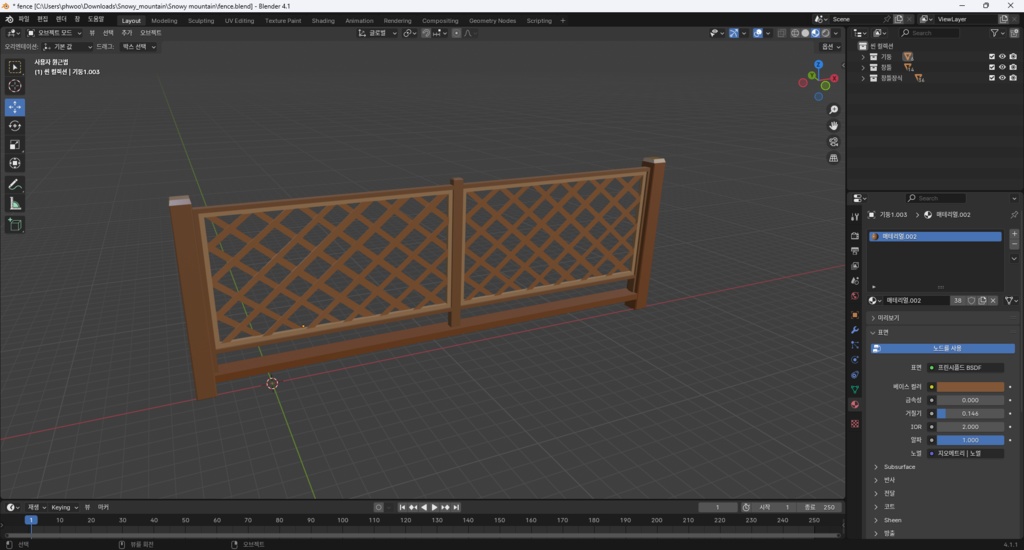Select the Annotate pencil tool
The height and width of the screenshot is (550, 1024).
14,185
